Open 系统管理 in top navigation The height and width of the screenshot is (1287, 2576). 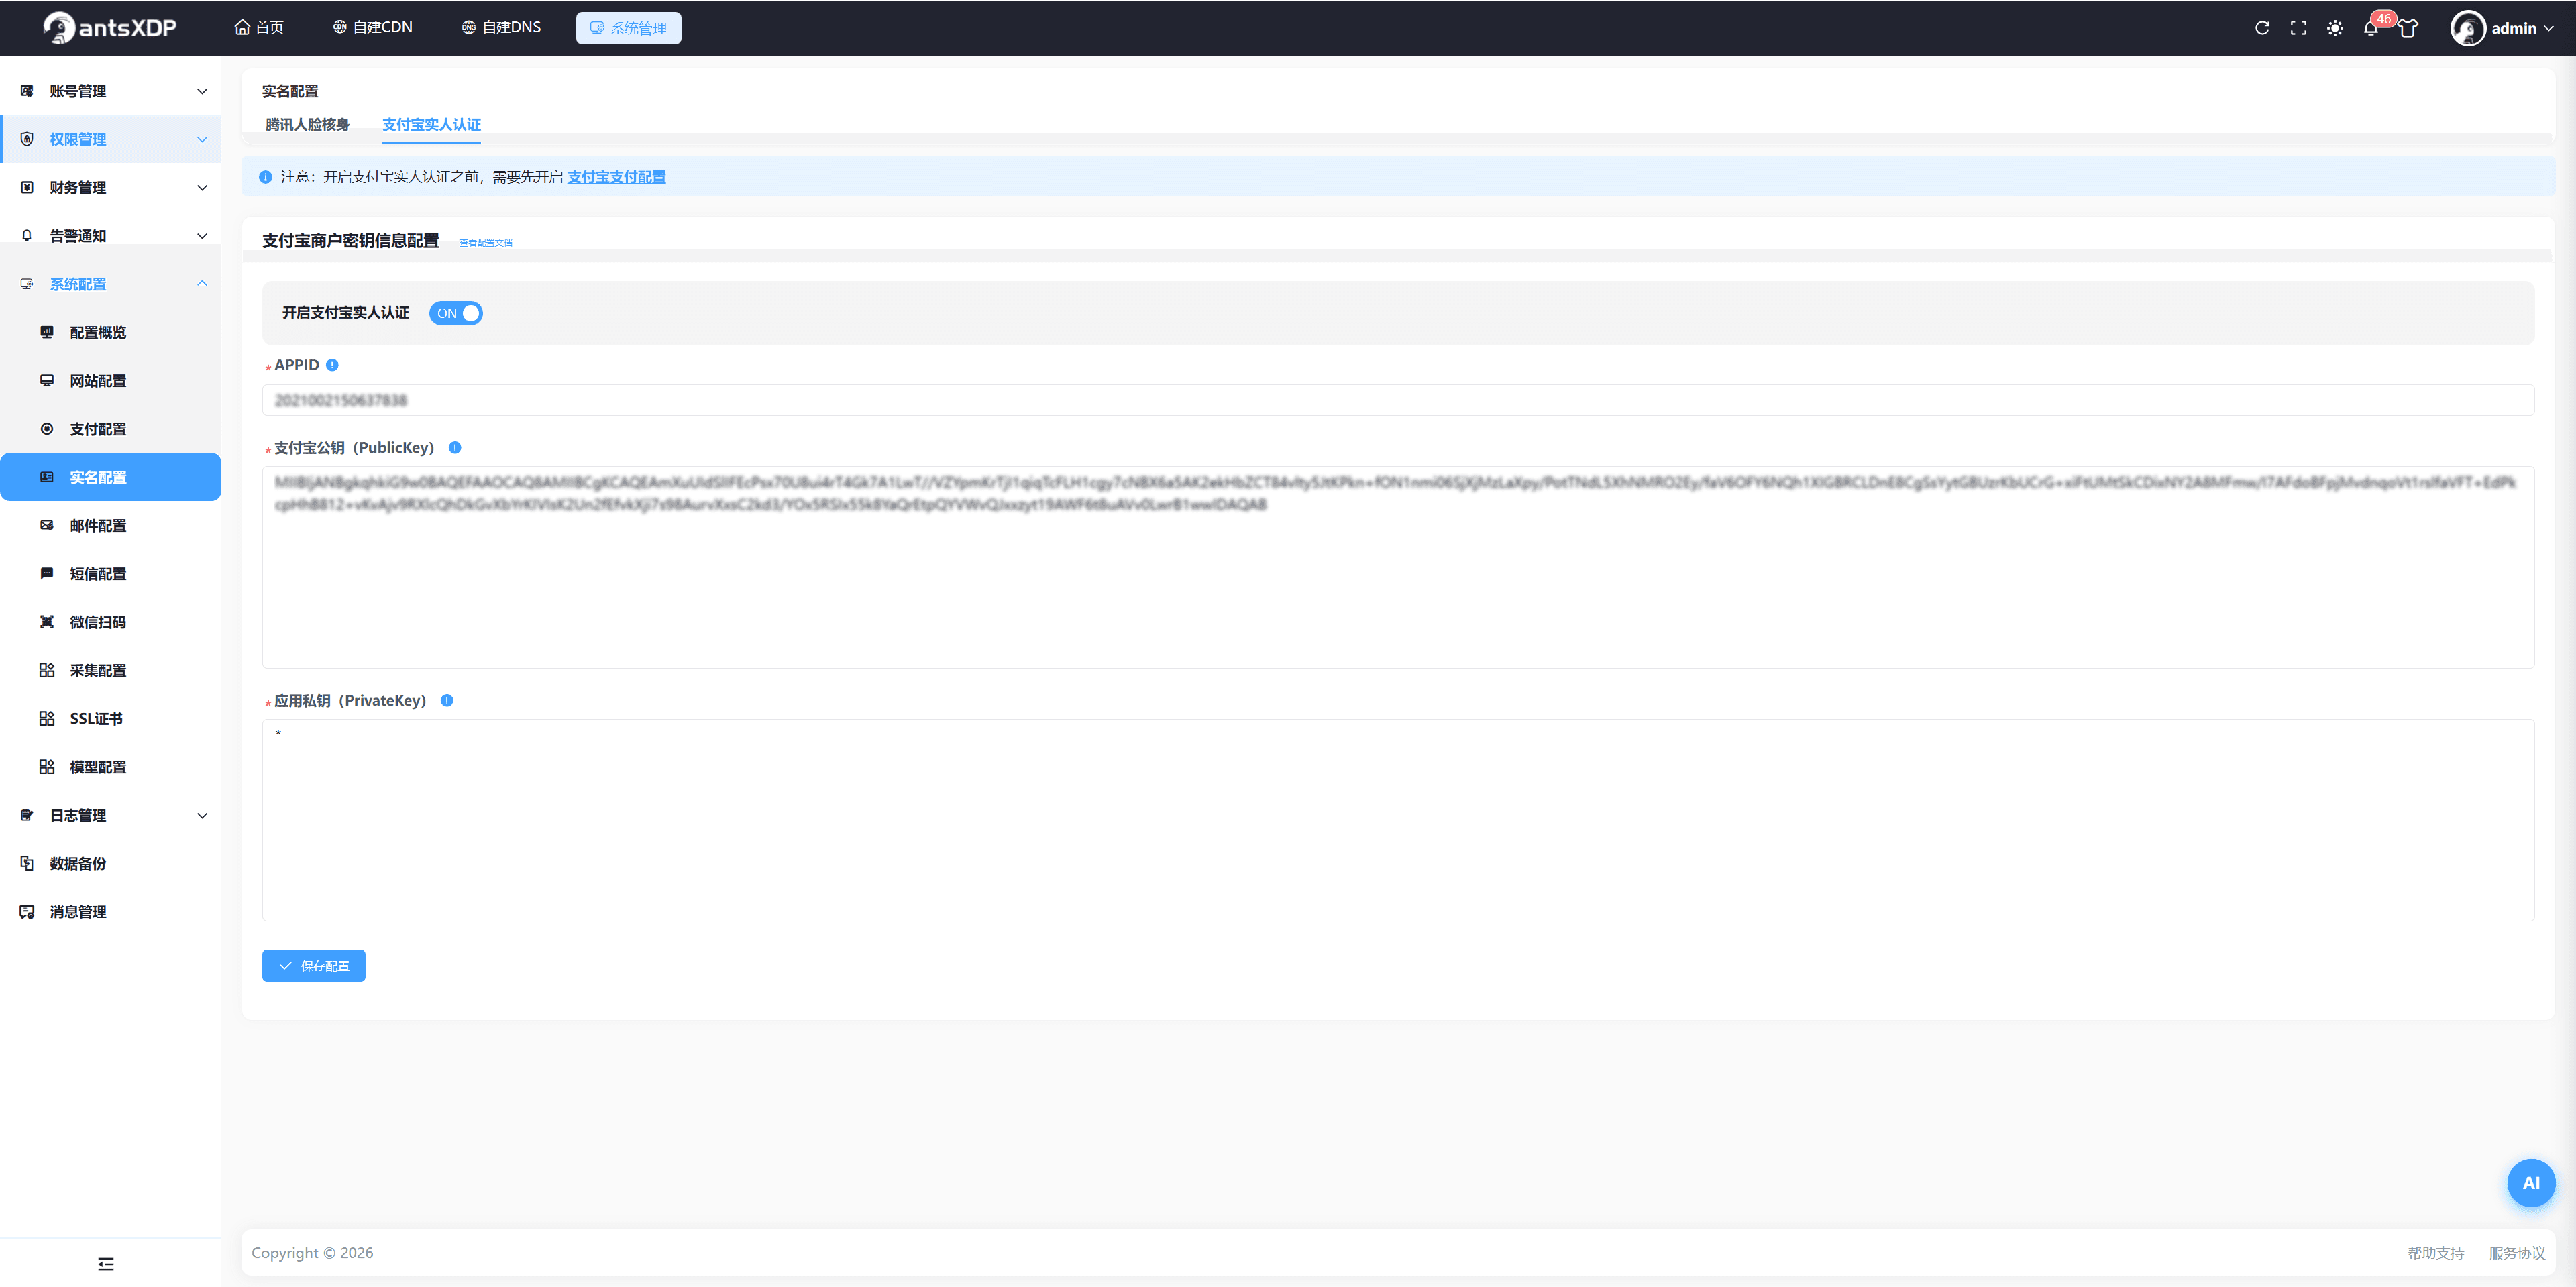point(628,28)
